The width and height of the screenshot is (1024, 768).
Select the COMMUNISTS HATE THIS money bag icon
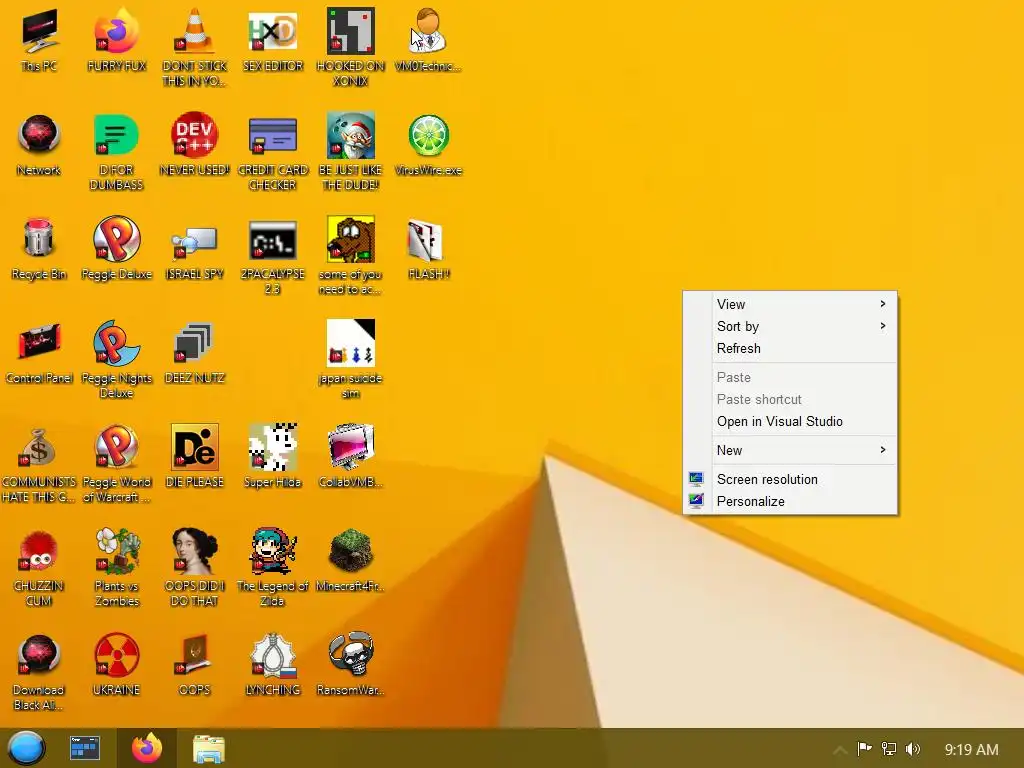[x=38, y=447]
